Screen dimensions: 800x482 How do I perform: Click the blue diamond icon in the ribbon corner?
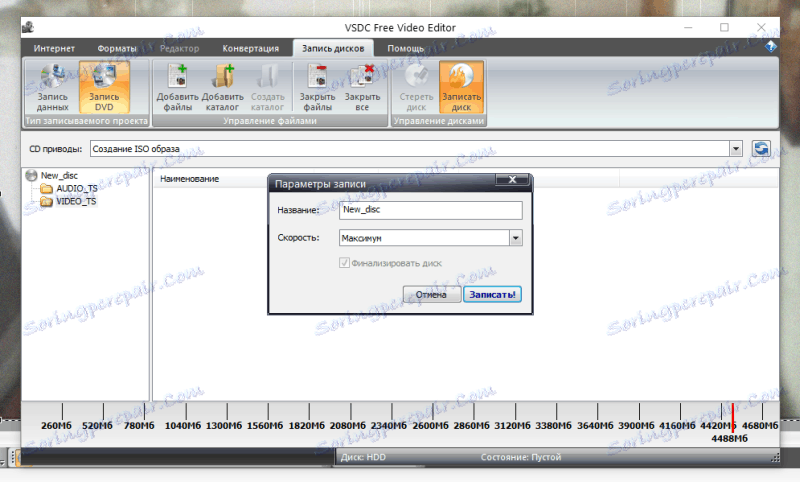click(x=770, y=47)
